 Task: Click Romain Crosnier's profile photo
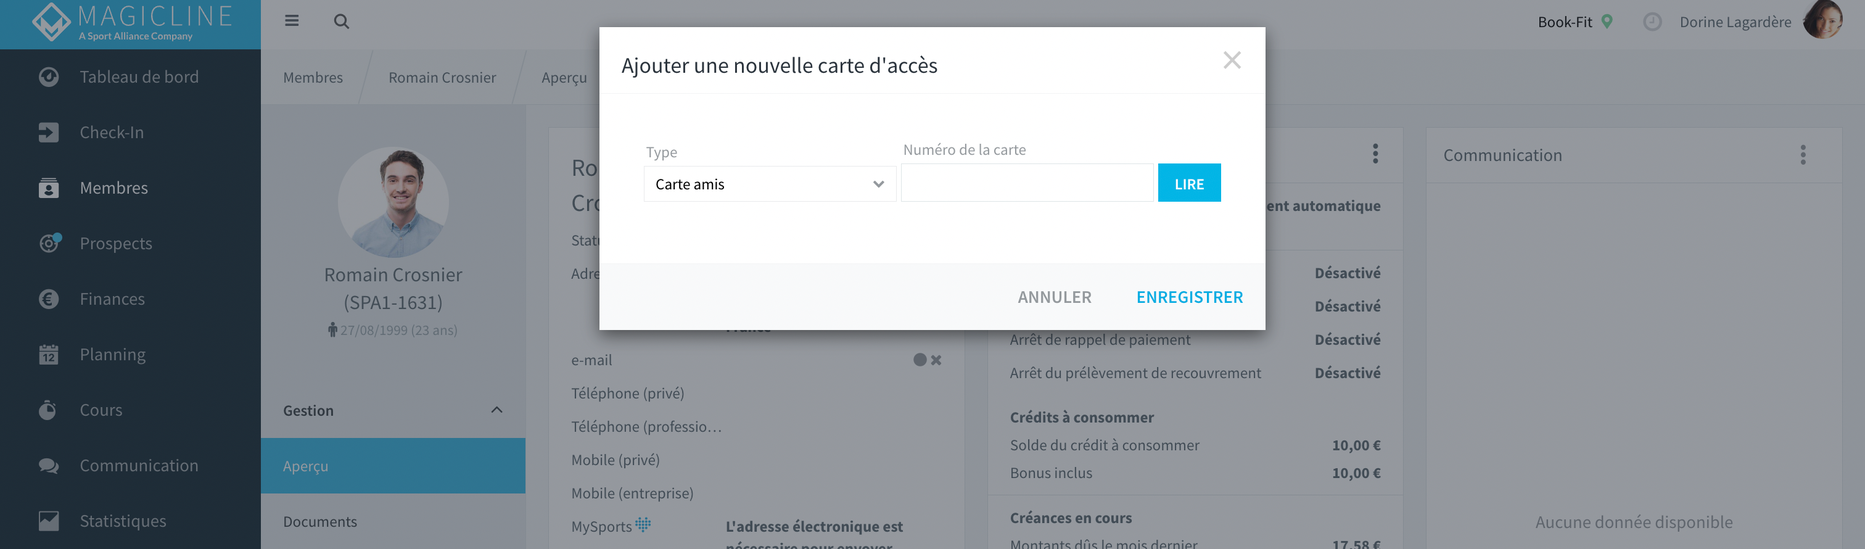click(393, 203)
